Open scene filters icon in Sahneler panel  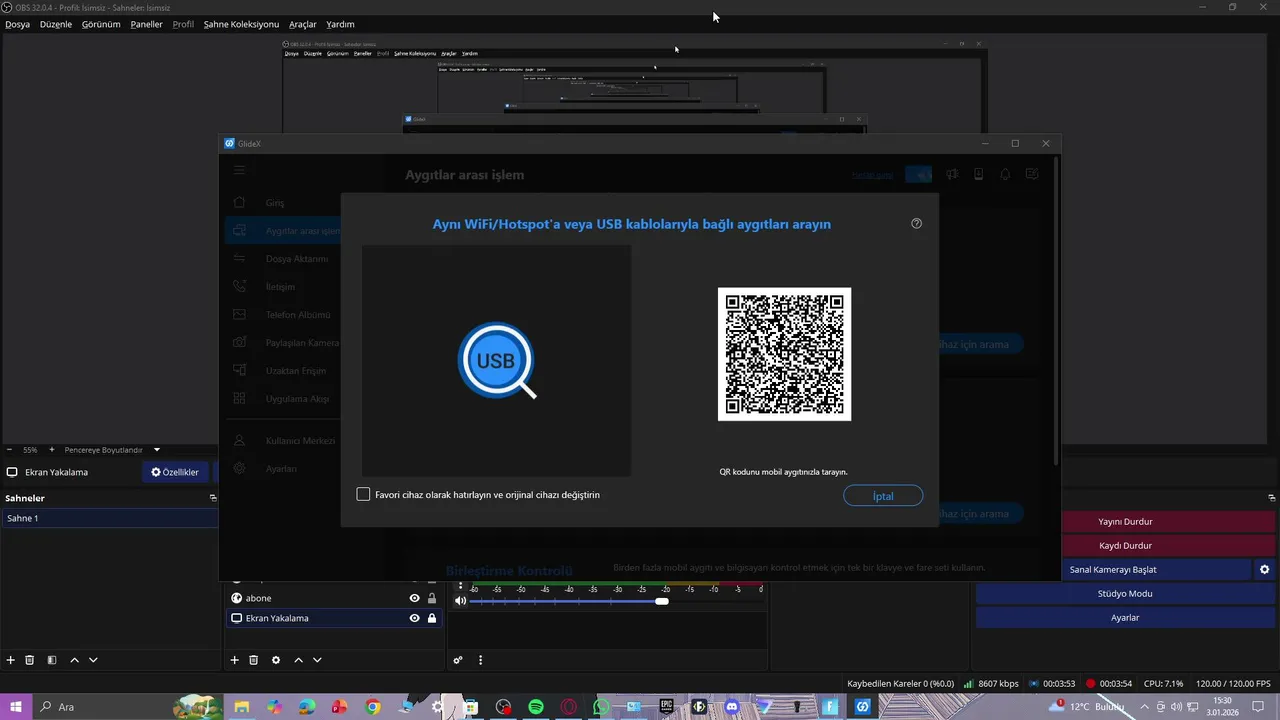tap(52, 660)
